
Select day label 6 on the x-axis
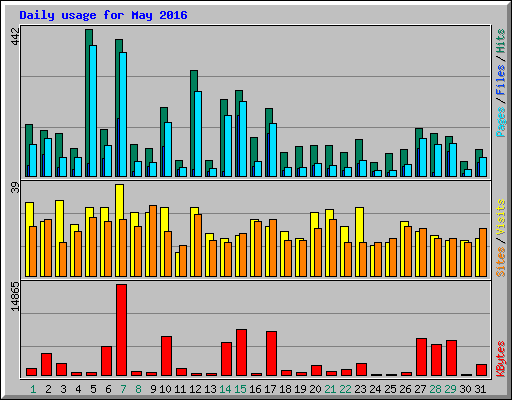(108, 389)
